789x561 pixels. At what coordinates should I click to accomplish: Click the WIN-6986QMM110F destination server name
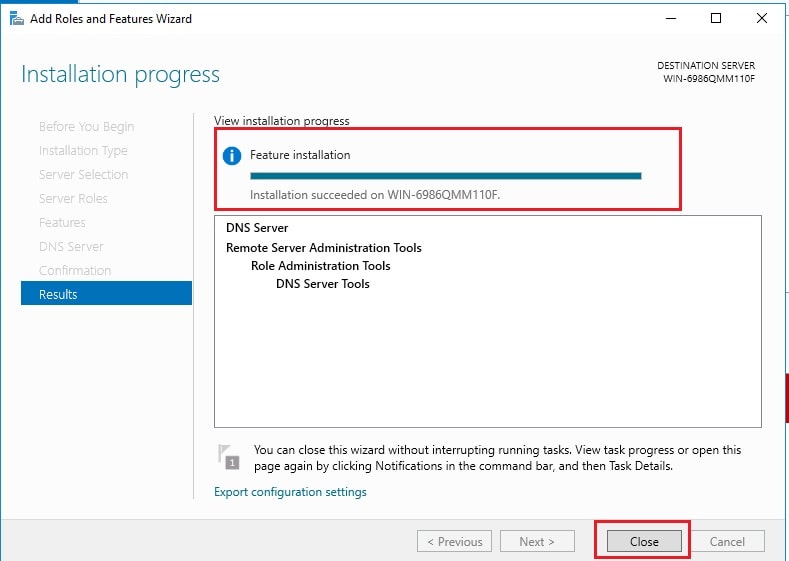click(708, 78)
